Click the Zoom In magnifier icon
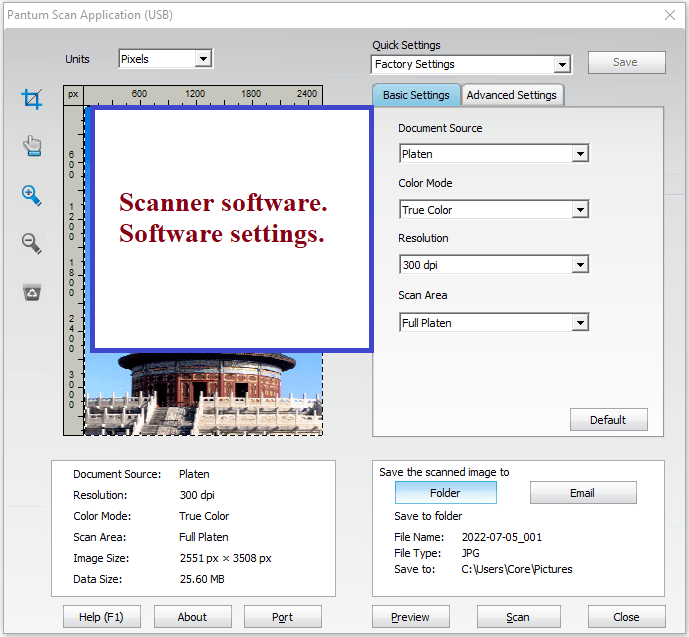Screen dimensions: 689x637 pyautogui.click(x=32, y=195)
